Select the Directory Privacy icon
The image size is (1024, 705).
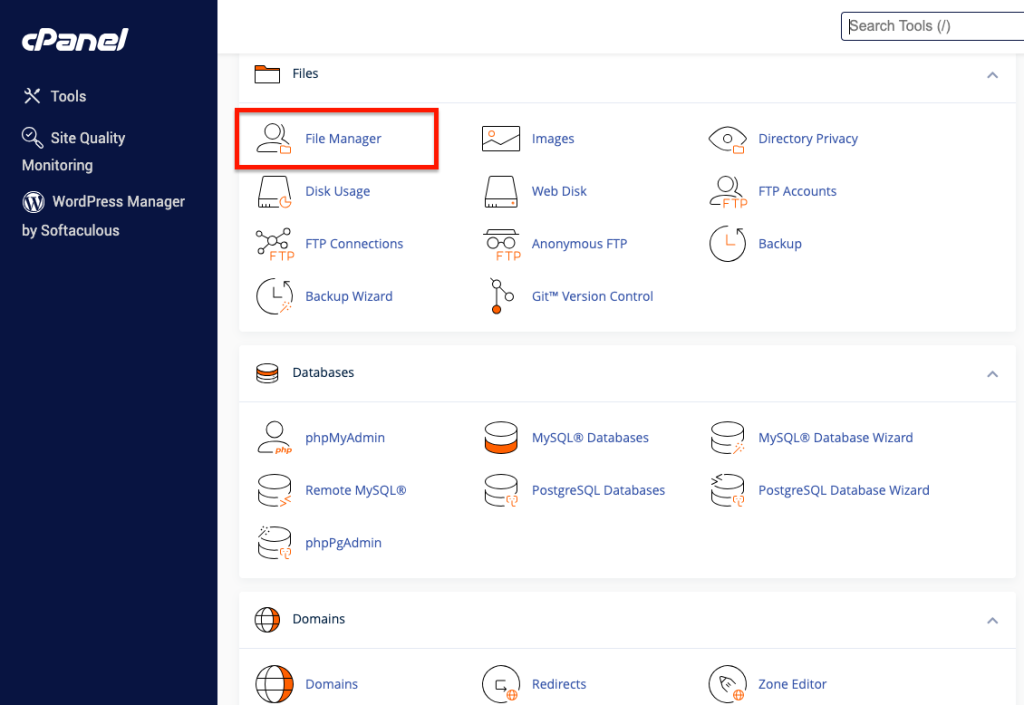tap(727, 139)
